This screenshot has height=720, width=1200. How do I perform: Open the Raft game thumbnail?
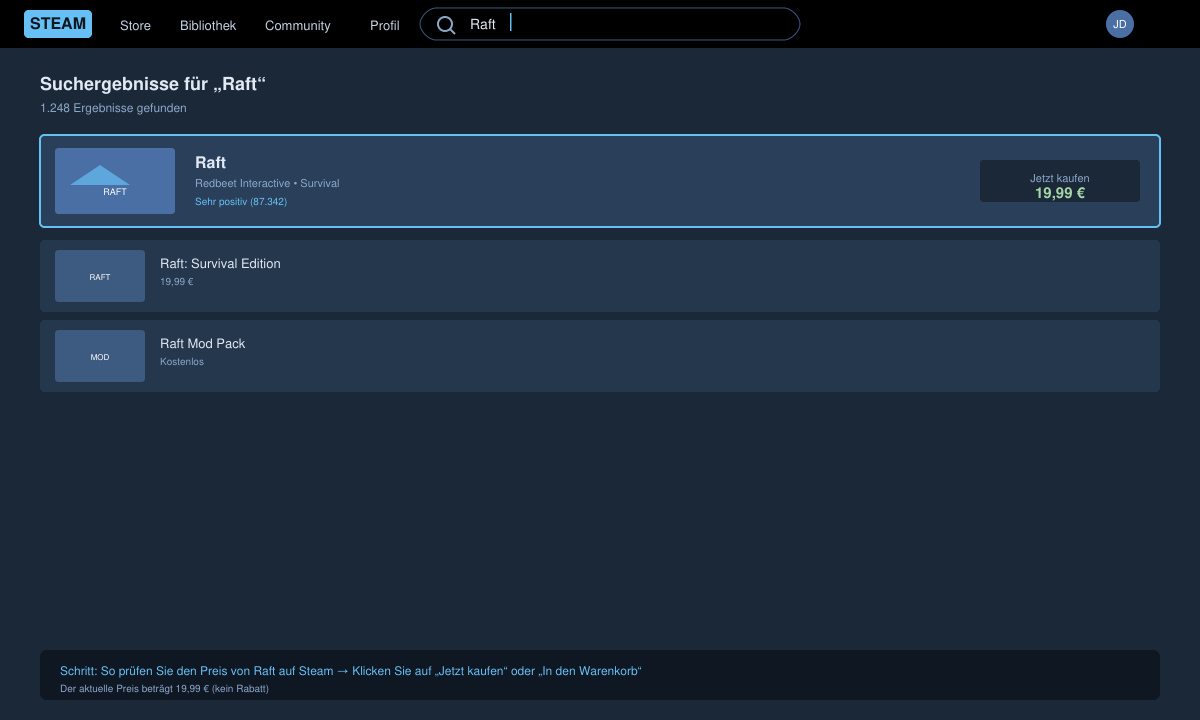point(115,181)
